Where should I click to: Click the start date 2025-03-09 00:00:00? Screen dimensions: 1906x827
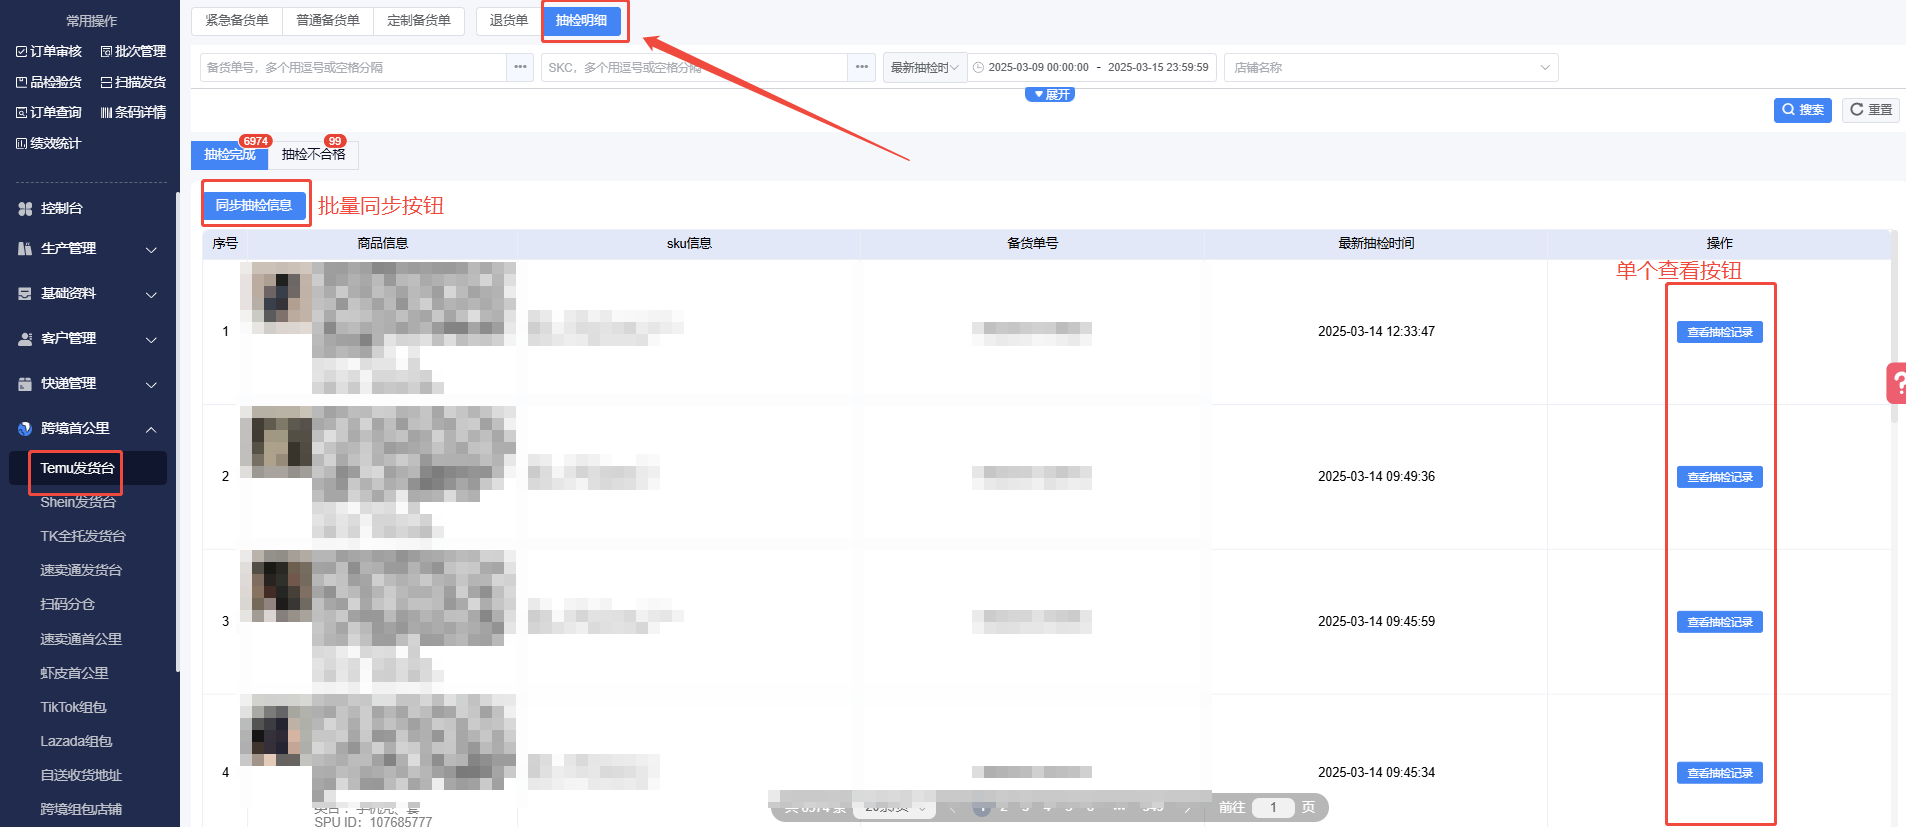coord(1038,68)
